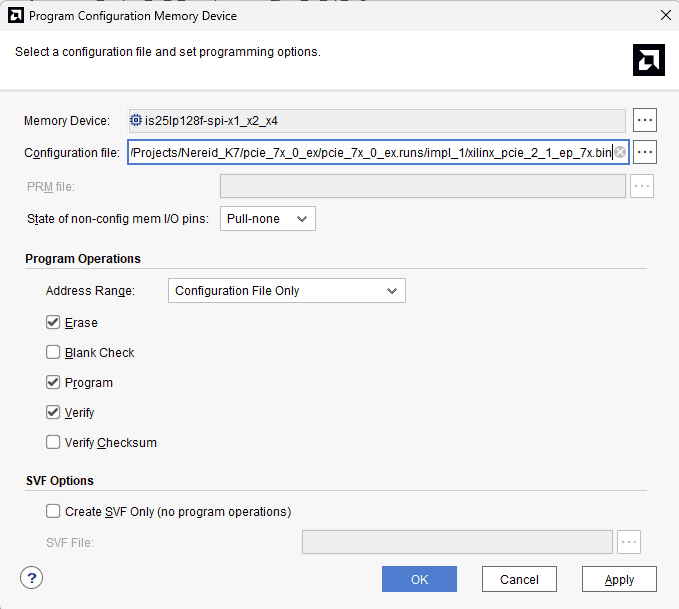This screenshot has height=609, width=679.
Task: Click the Cancel button
Action: [x=519, y=579]
